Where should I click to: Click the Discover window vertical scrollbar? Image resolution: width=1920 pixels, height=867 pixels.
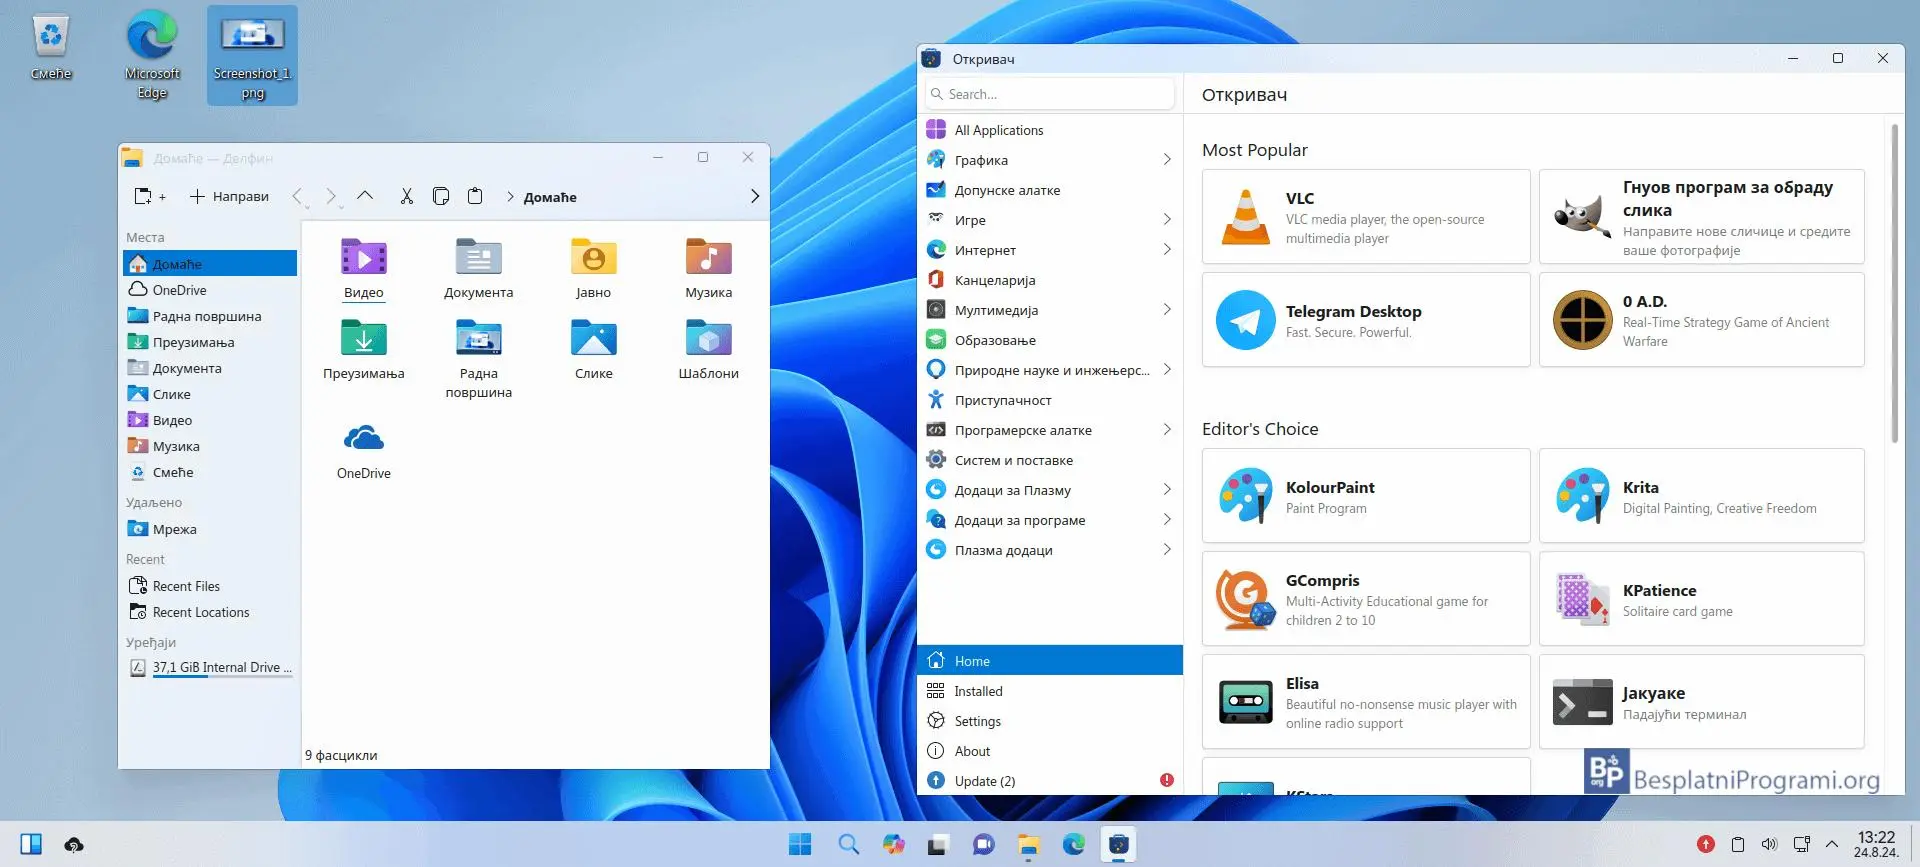pyautogui.click(x=1894, y=283)
